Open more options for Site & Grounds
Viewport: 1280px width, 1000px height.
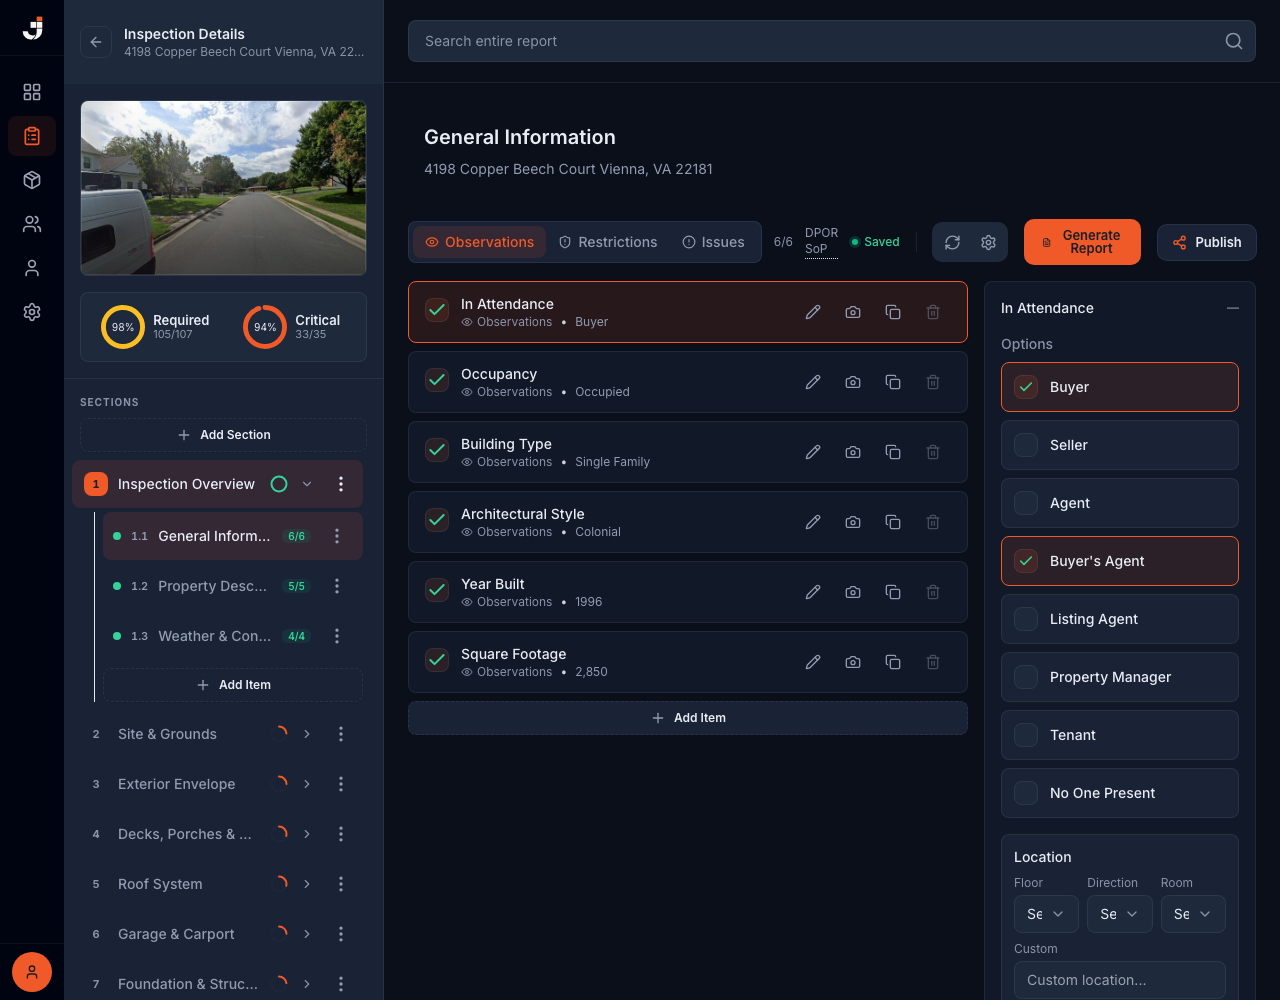coord(341,734)
